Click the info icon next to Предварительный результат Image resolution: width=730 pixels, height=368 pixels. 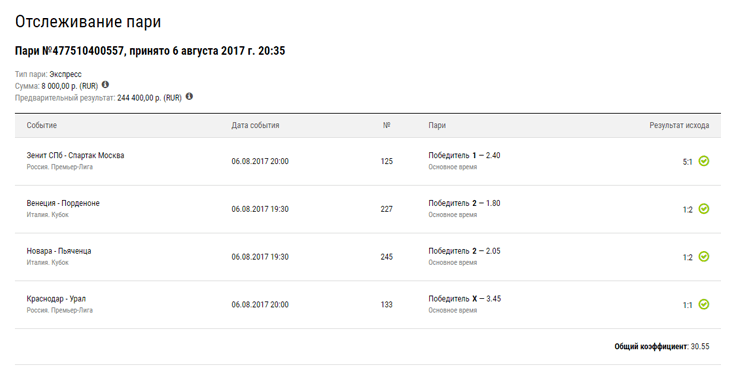(189, 97)
